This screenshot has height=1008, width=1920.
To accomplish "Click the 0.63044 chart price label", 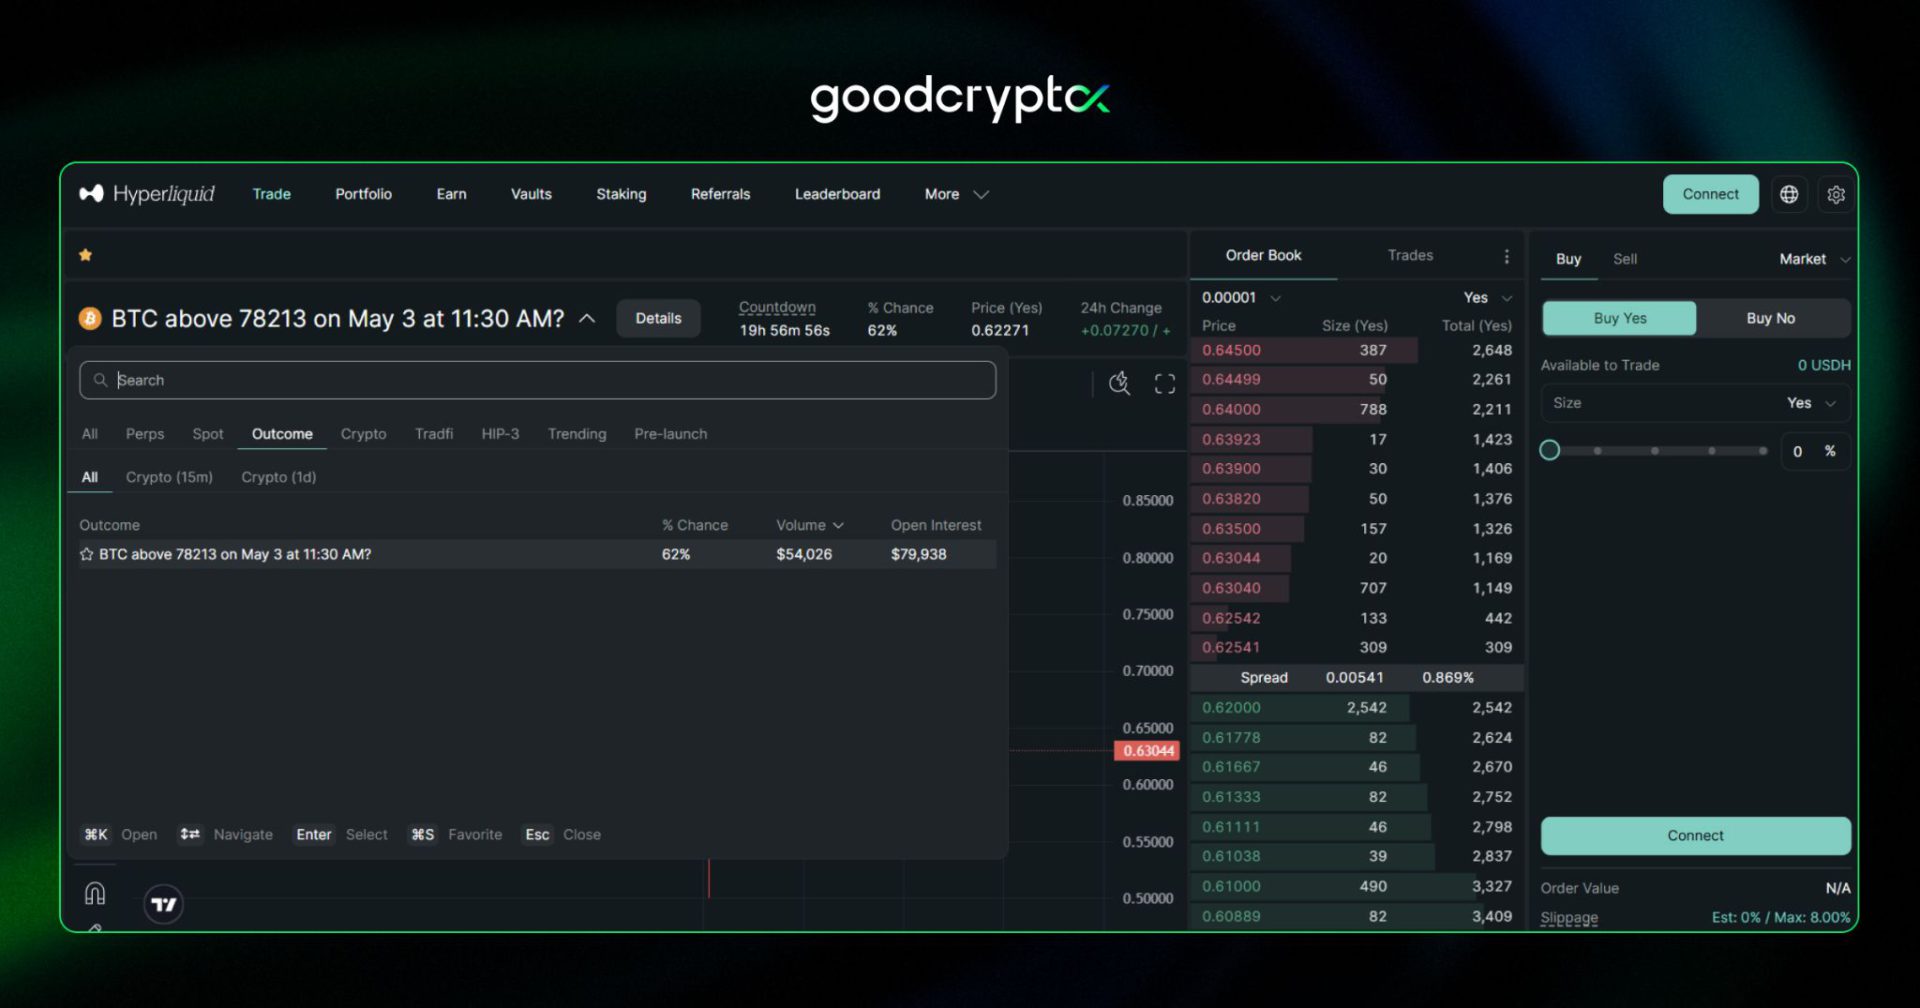I will pyautogui.click(x=1148, y=751).
